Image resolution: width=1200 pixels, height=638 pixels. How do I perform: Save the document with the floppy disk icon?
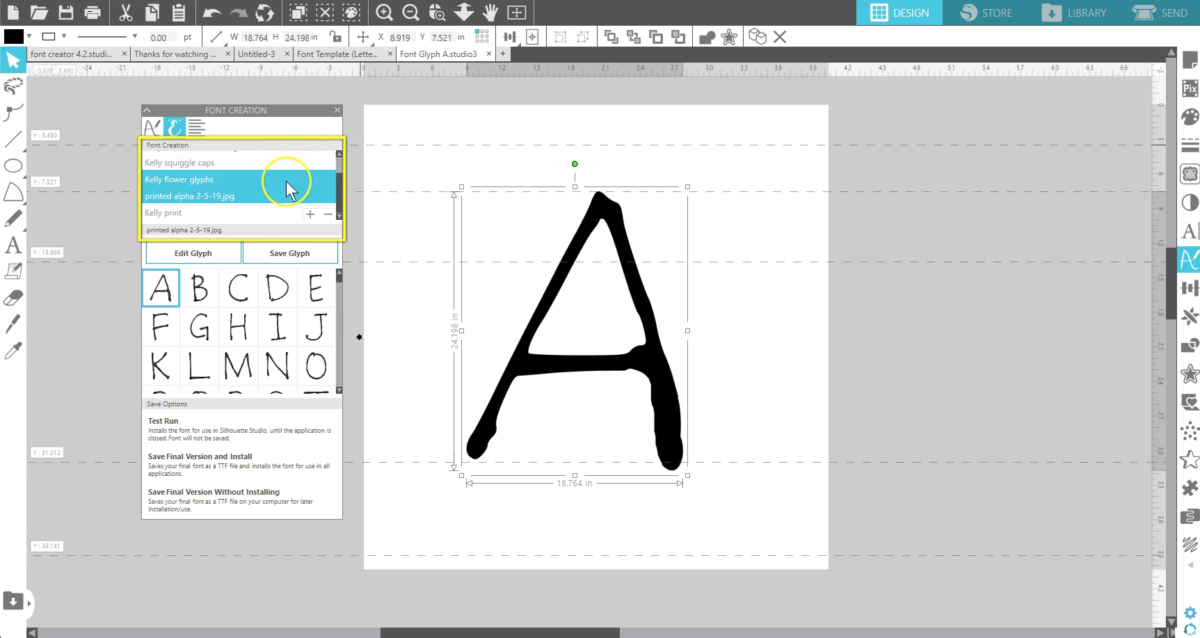point(66,13)
